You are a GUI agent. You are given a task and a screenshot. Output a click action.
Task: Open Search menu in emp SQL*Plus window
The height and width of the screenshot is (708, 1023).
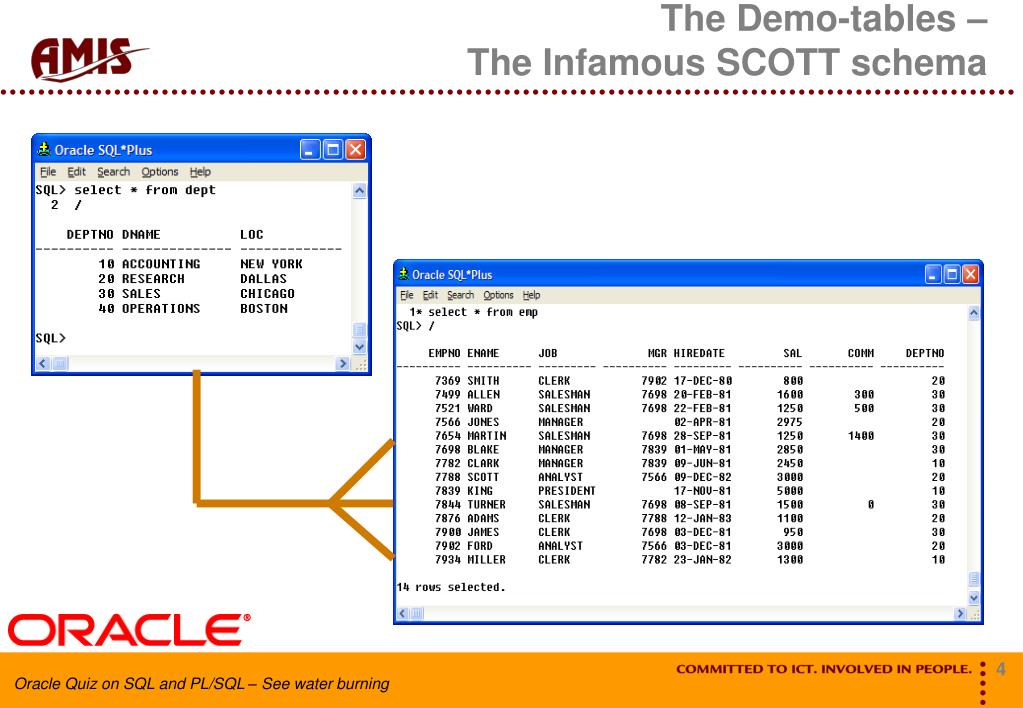(461, 295)
